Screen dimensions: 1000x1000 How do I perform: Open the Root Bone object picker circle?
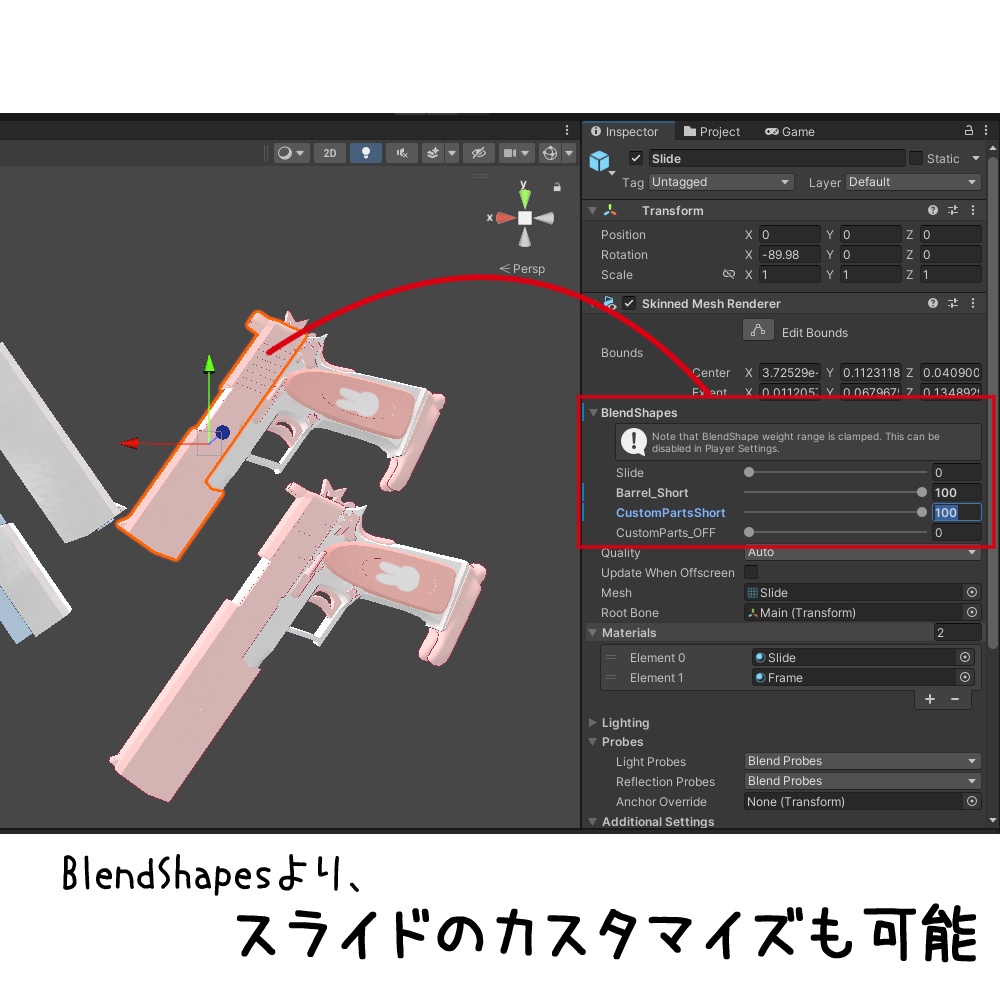coord(971,612)
